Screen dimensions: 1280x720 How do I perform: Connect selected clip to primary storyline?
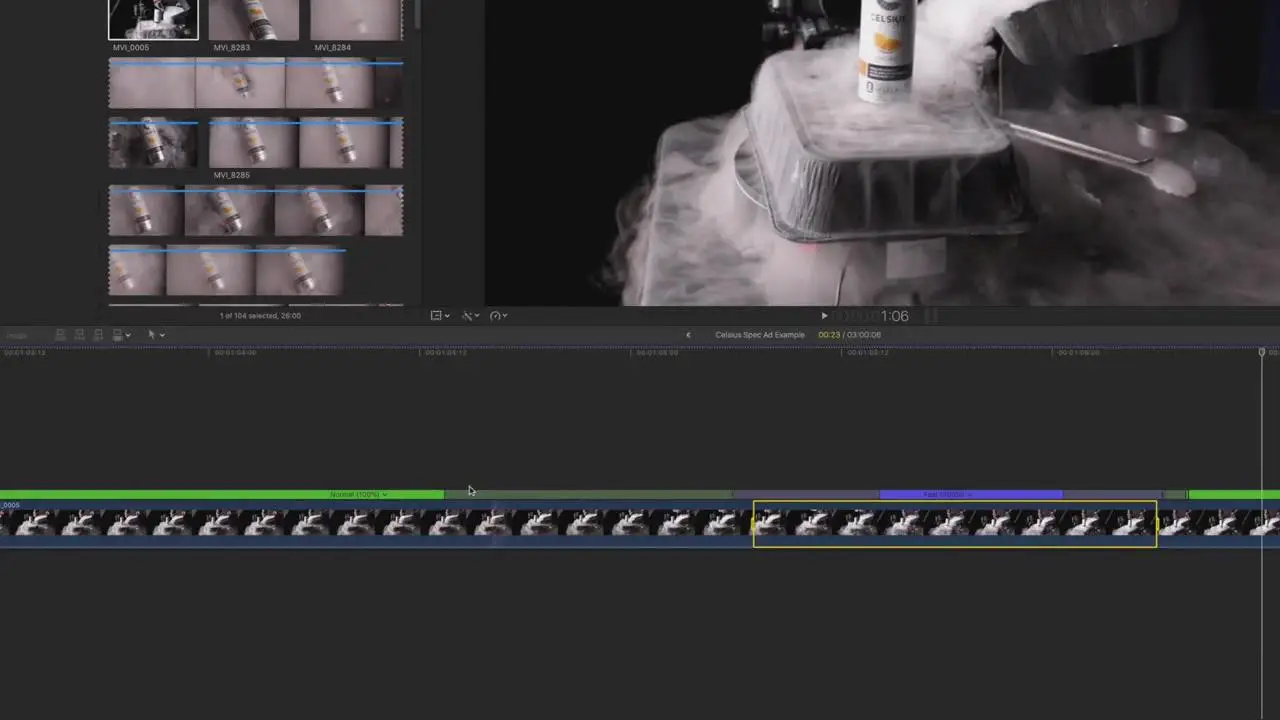tap(61, 335)
